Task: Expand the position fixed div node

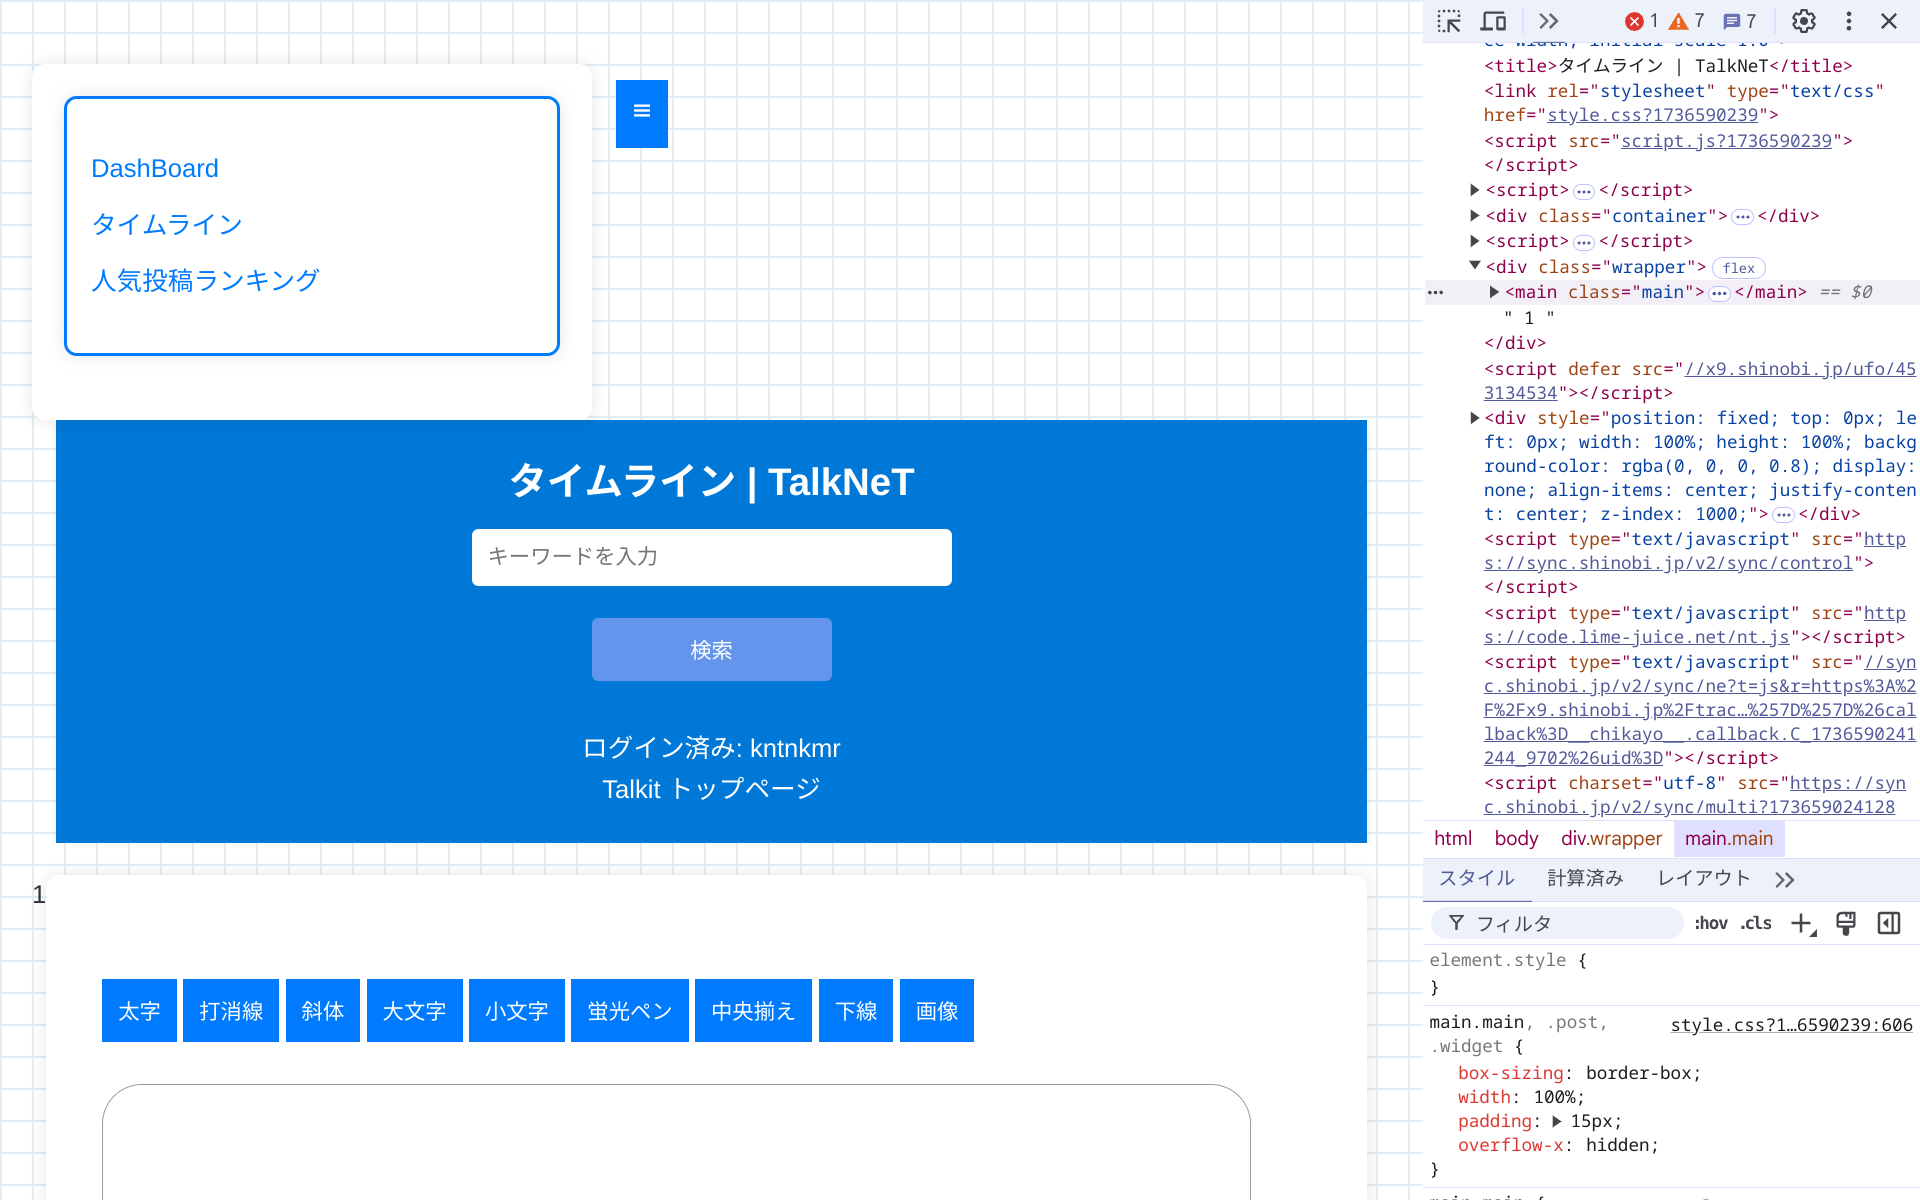Action: click(x=1475, y=418)
